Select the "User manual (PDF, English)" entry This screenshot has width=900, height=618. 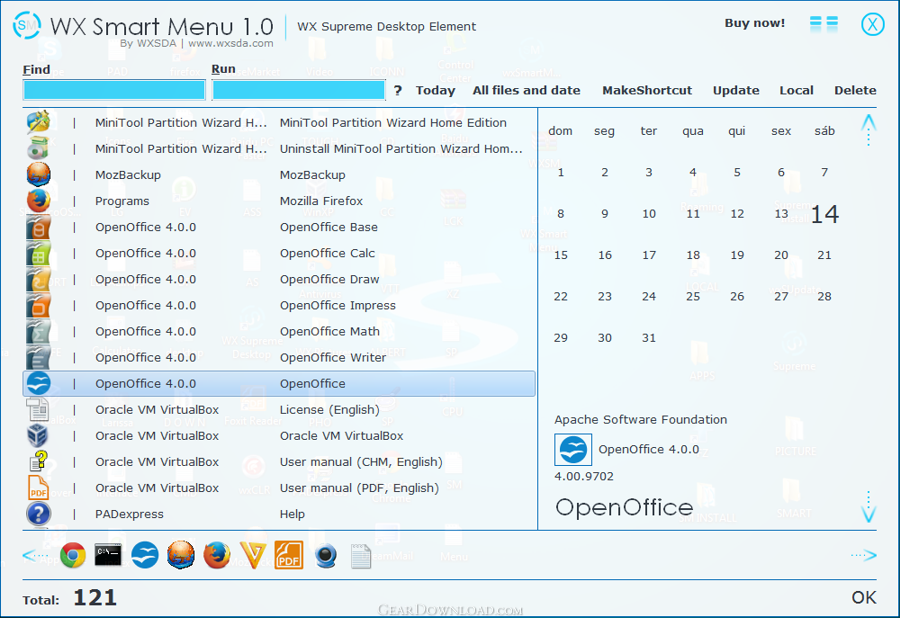coord(359,488)
